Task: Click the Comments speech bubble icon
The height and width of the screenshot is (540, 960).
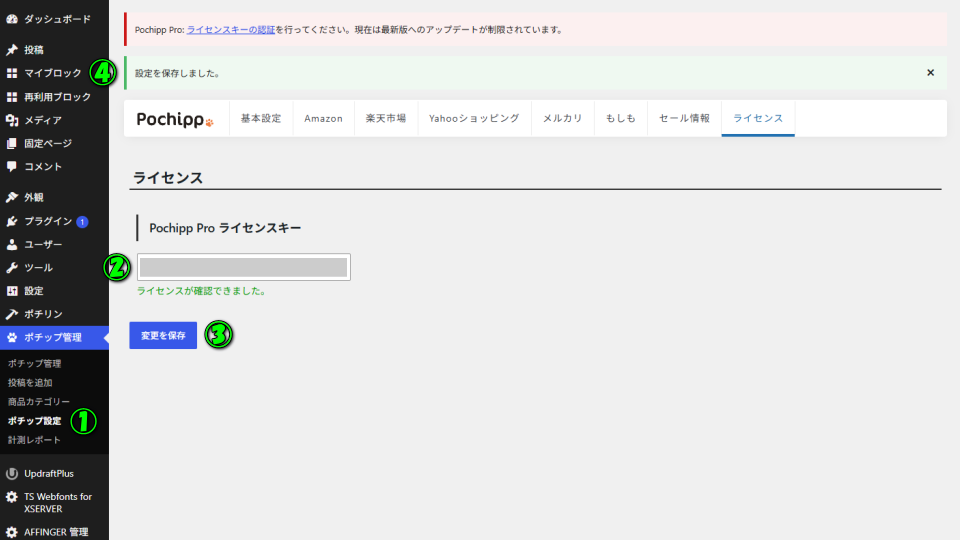Action: [x=12, y=167]
